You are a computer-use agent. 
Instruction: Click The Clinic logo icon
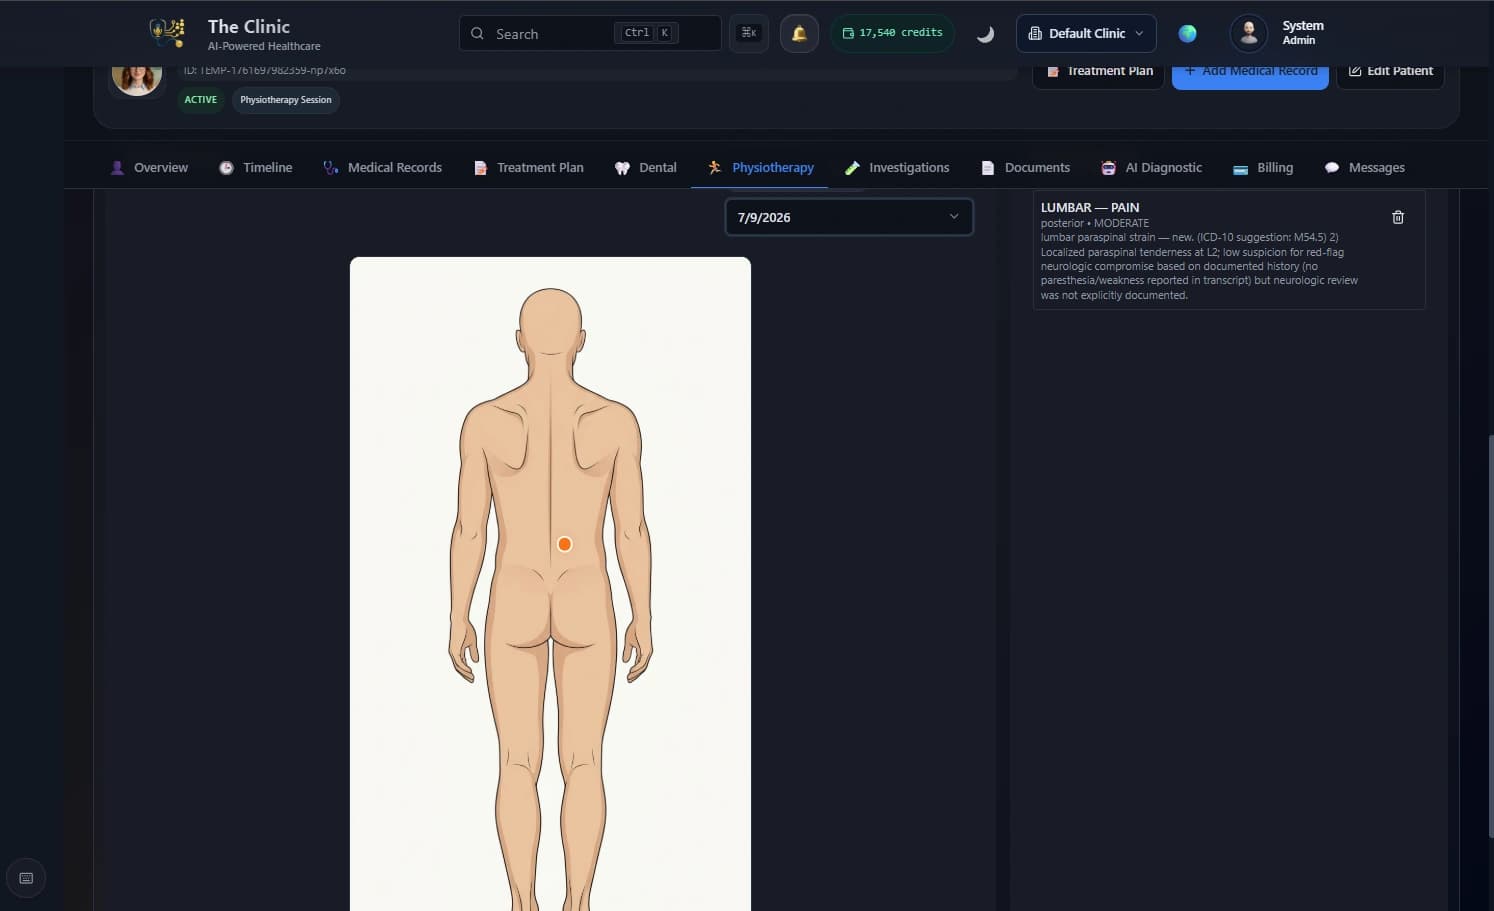coord(167,32)
